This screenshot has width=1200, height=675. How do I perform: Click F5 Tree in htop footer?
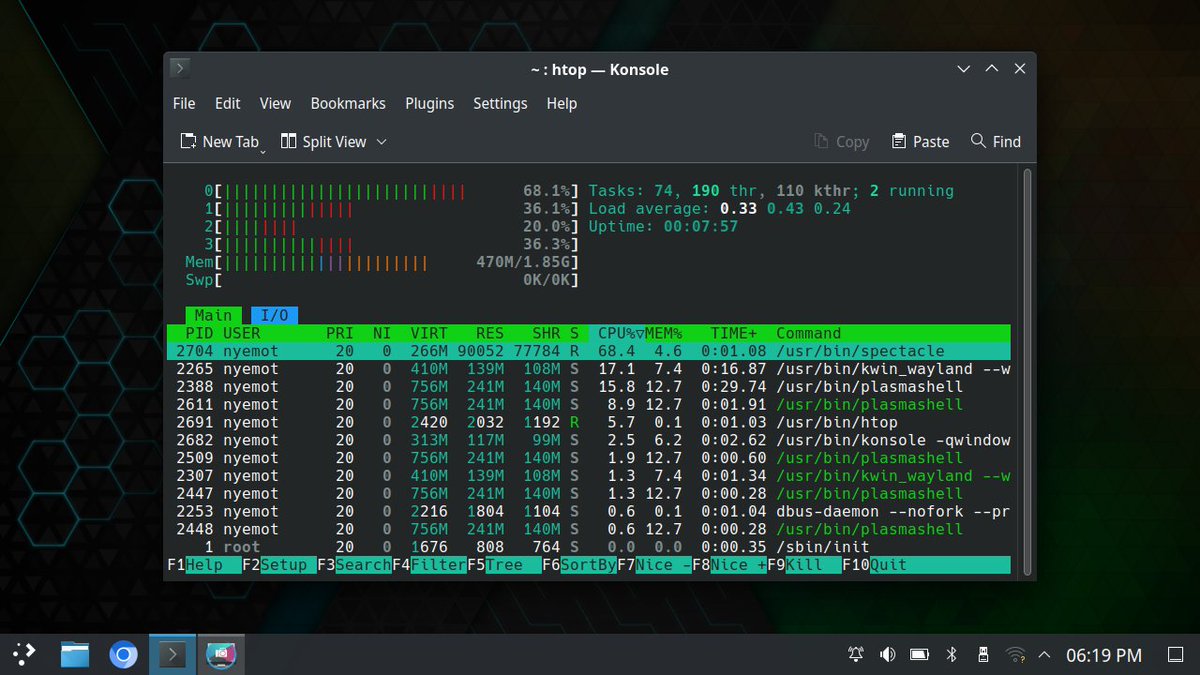click(x=504, y=565)
